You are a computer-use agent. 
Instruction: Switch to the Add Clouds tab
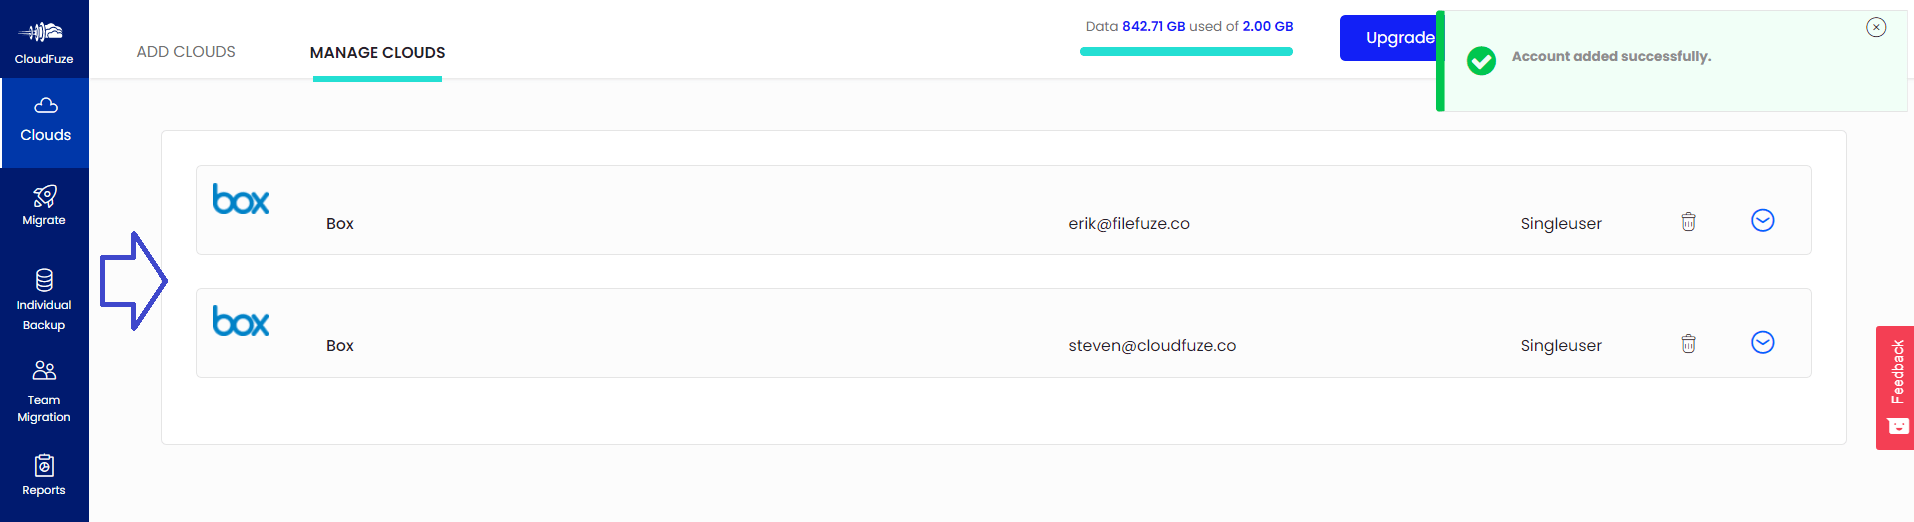point(186,52)
